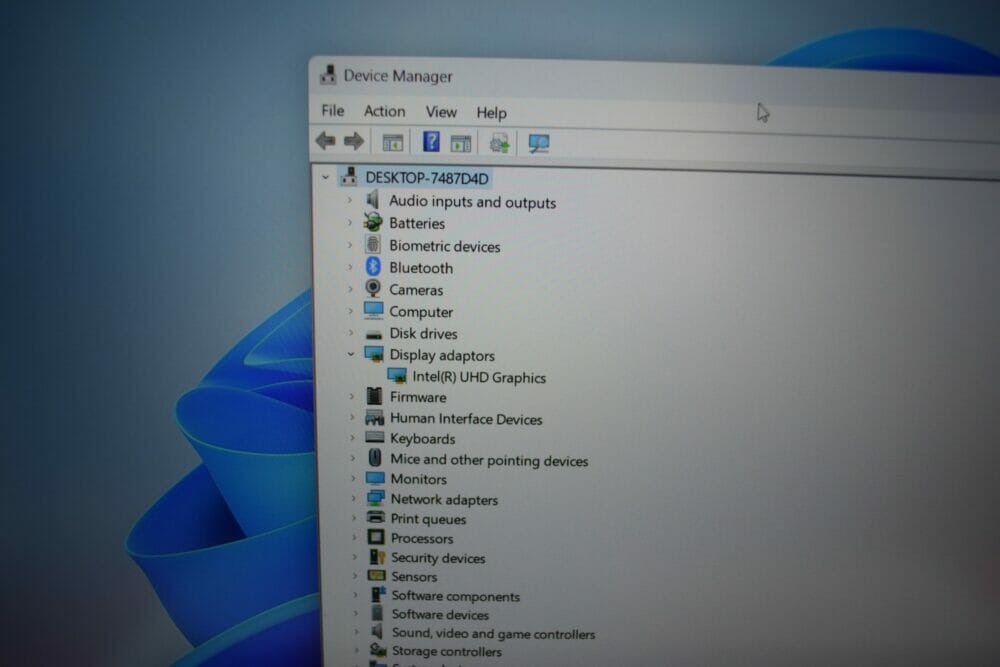The image size is (1000, 667).
Task: Select the Computer category icon
Action: click(374, 311)
